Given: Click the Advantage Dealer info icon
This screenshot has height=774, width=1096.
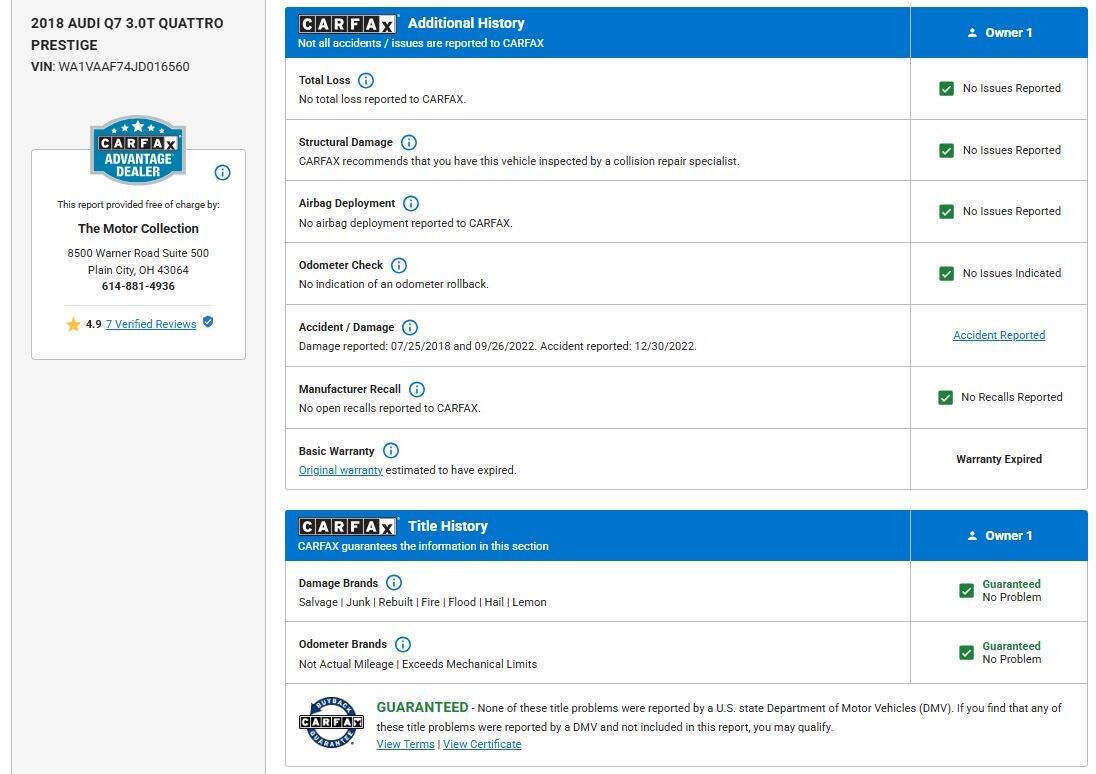Looking at the screenshot, I should click(x=222, y=173).
